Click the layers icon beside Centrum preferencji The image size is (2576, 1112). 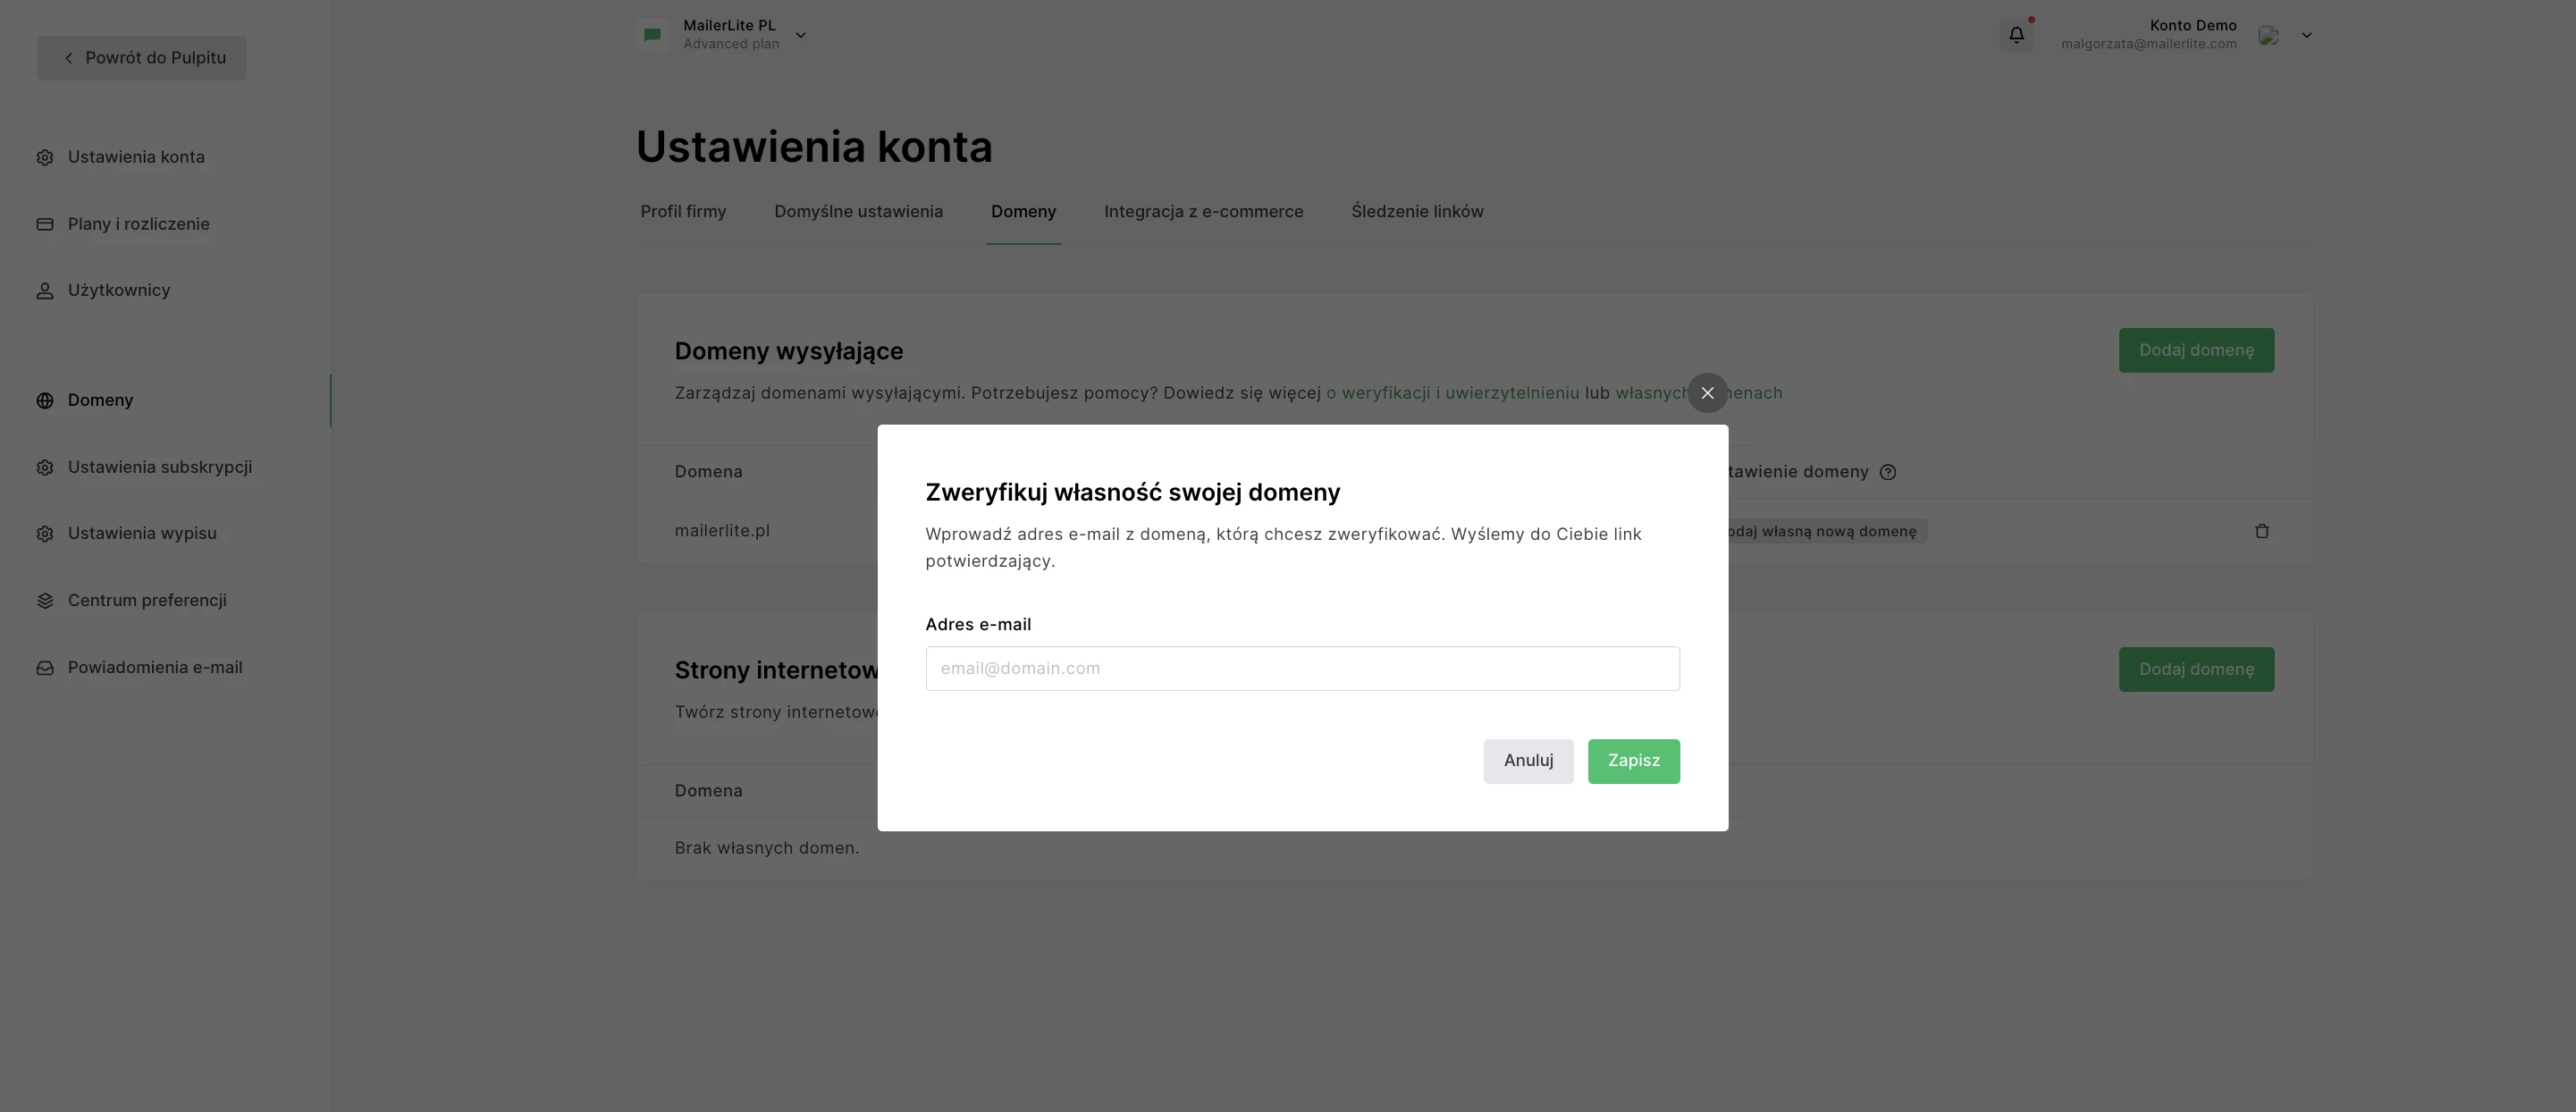(45, 601)
